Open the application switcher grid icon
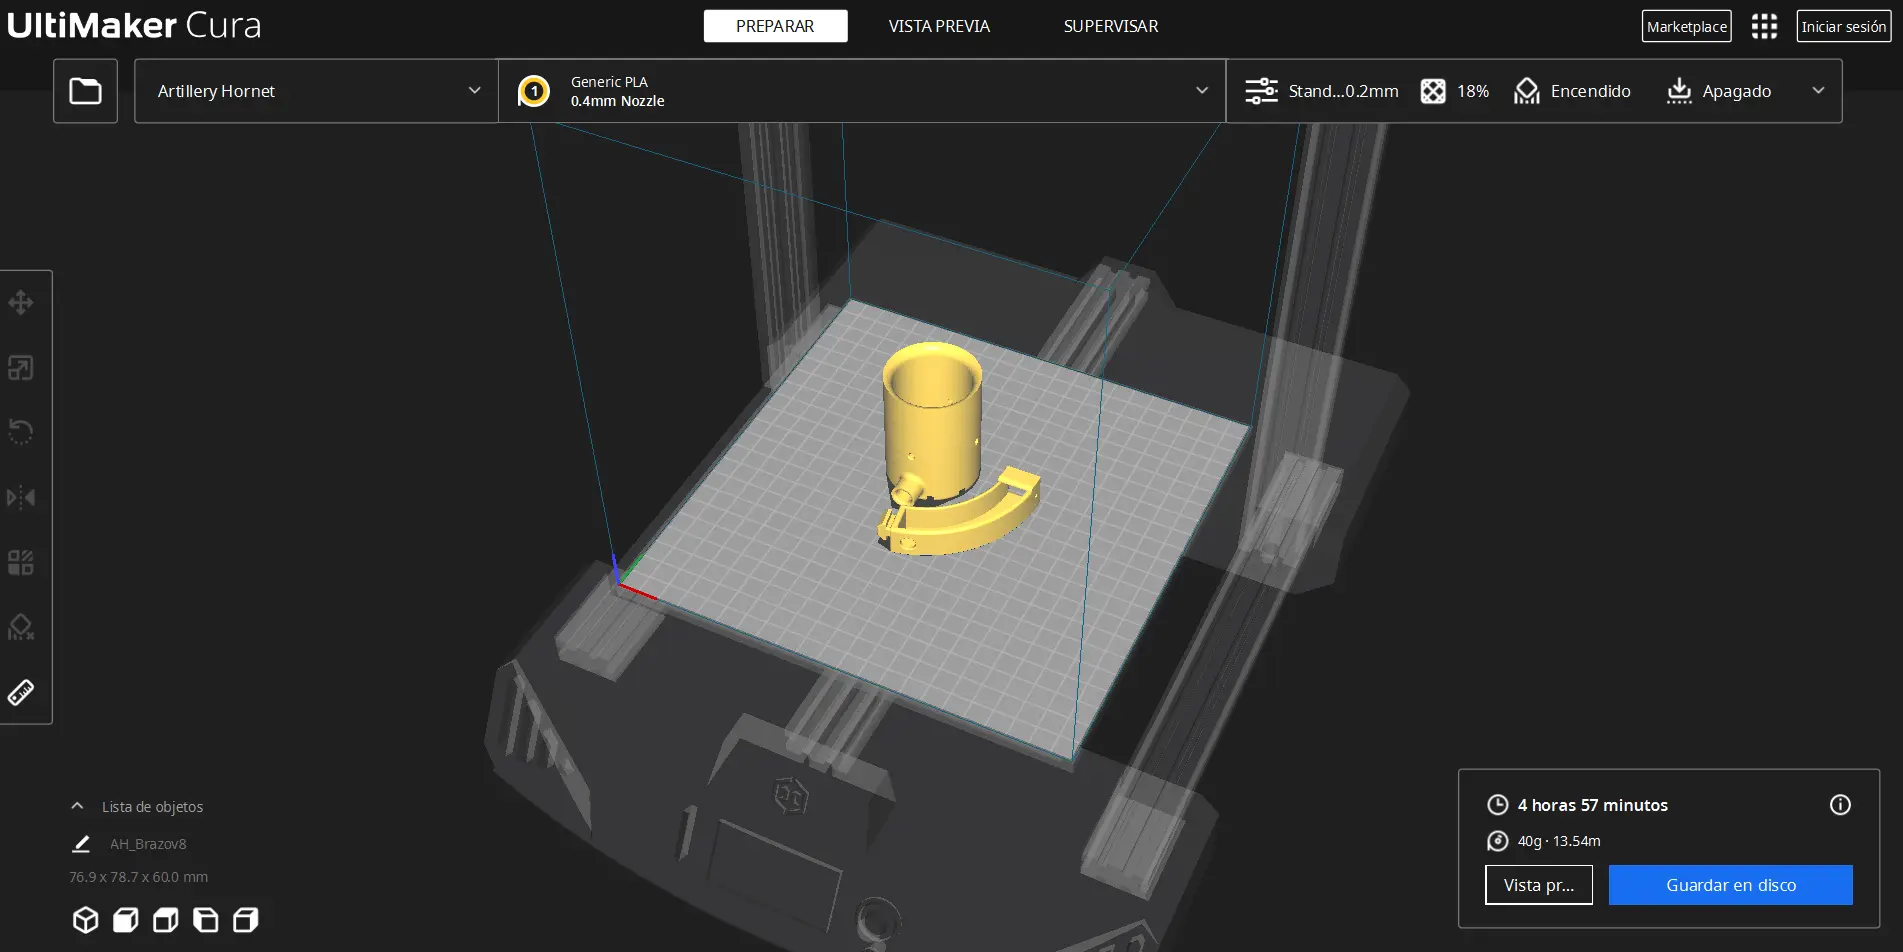 [1764, 27]
